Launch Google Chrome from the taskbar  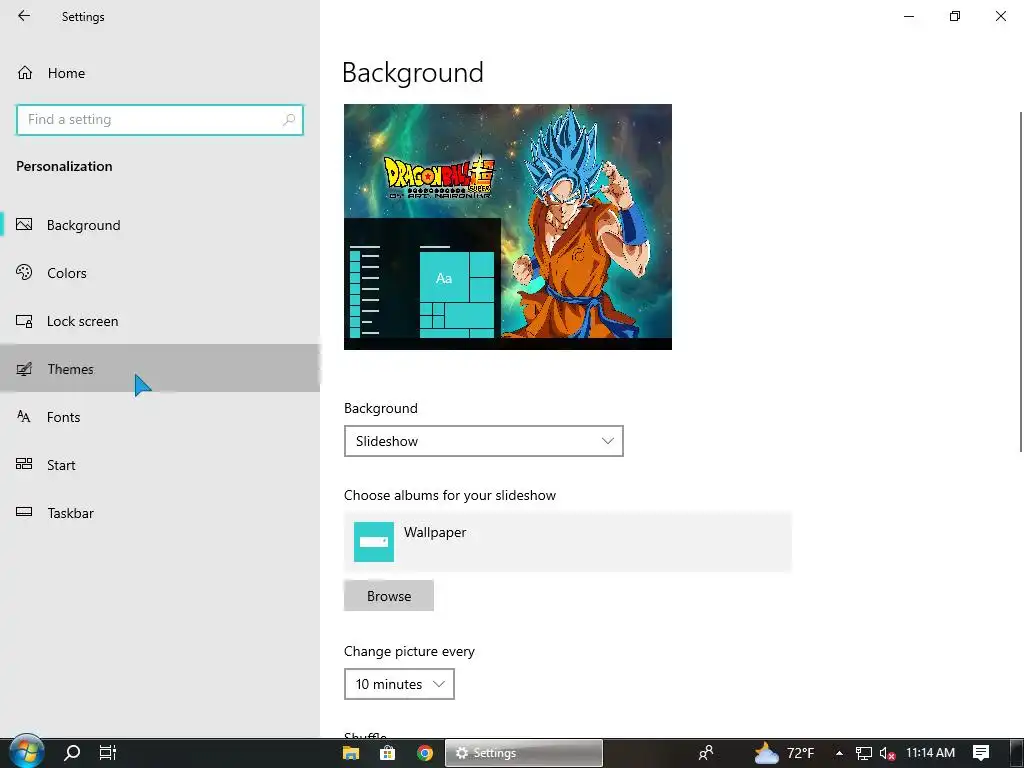tap(424, 753)
